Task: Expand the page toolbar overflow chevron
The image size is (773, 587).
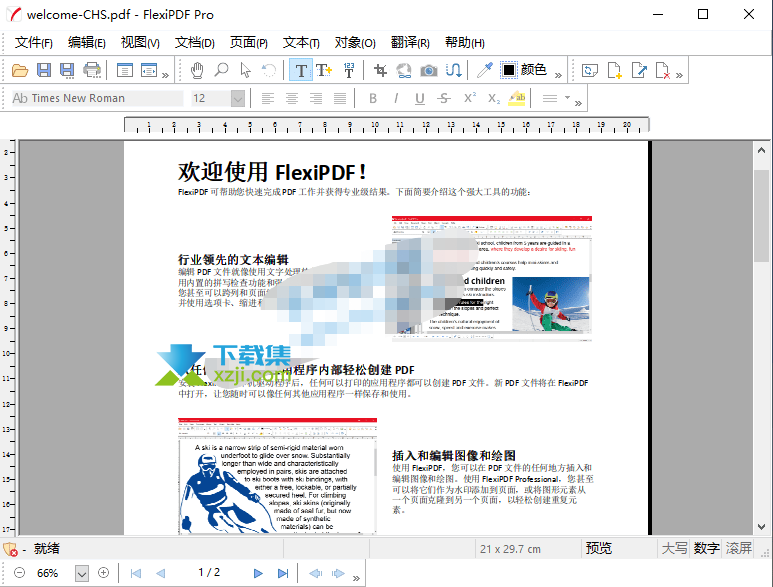Action: [679, 75]
